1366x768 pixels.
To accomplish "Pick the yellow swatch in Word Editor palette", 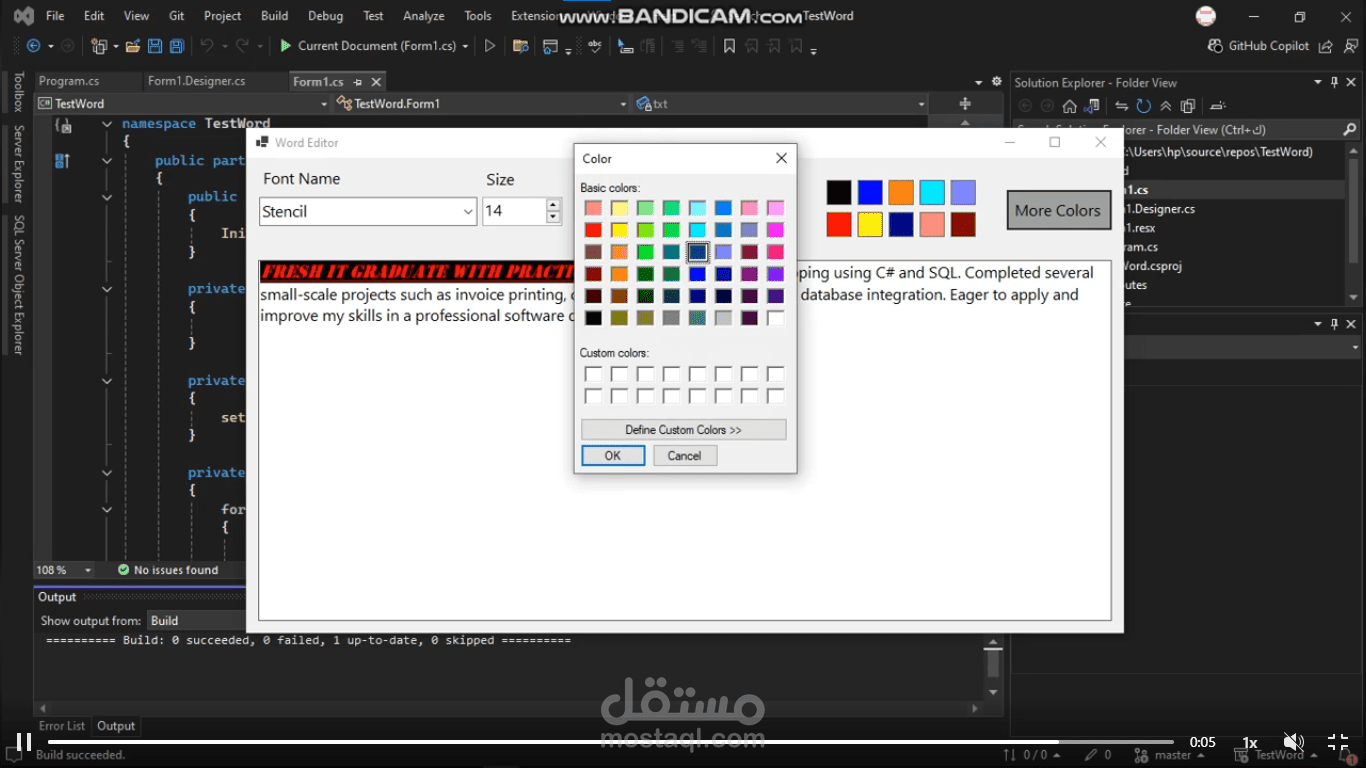I will [870, 225].
